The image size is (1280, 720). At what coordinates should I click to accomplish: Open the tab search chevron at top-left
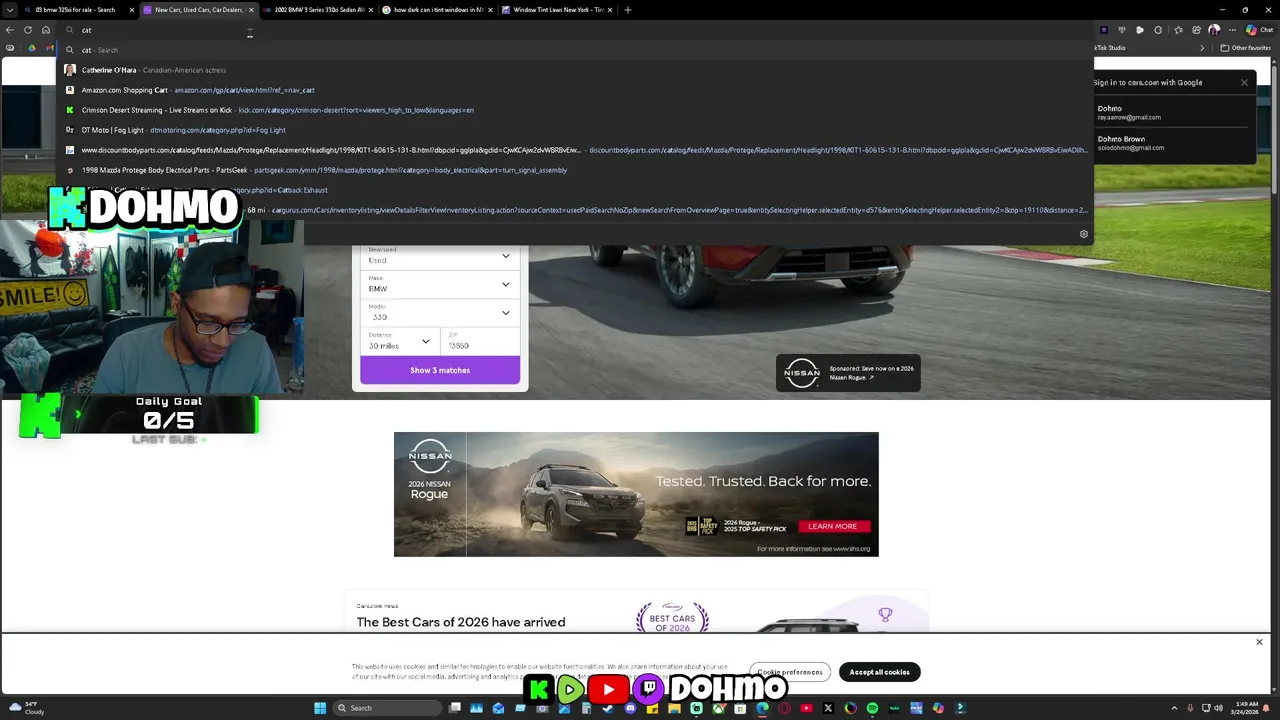pos(11,10)
